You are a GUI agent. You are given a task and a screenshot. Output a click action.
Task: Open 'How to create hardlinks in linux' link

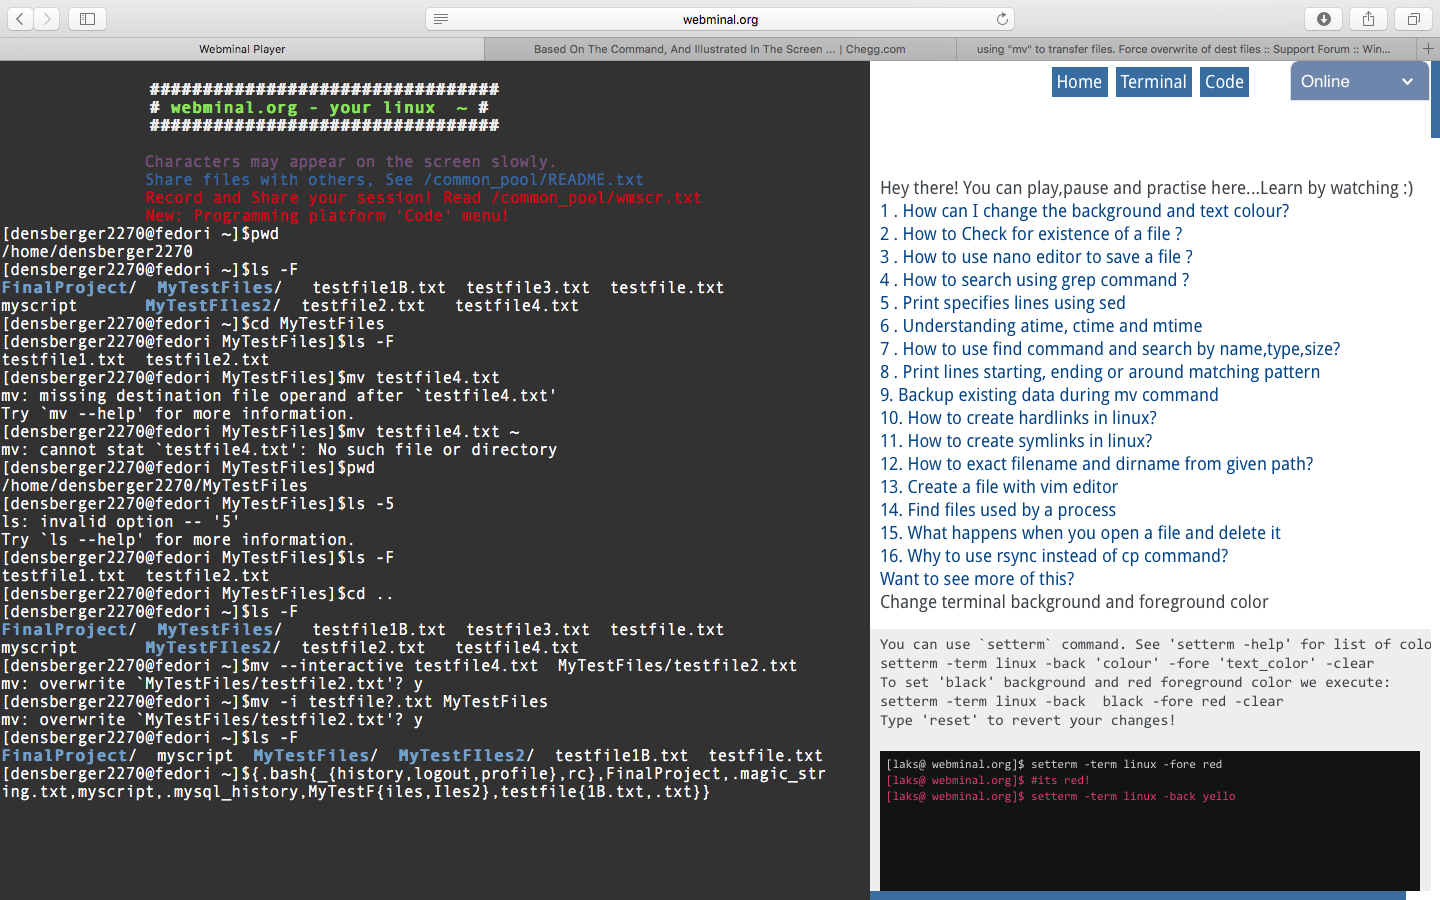[1018, 418]
